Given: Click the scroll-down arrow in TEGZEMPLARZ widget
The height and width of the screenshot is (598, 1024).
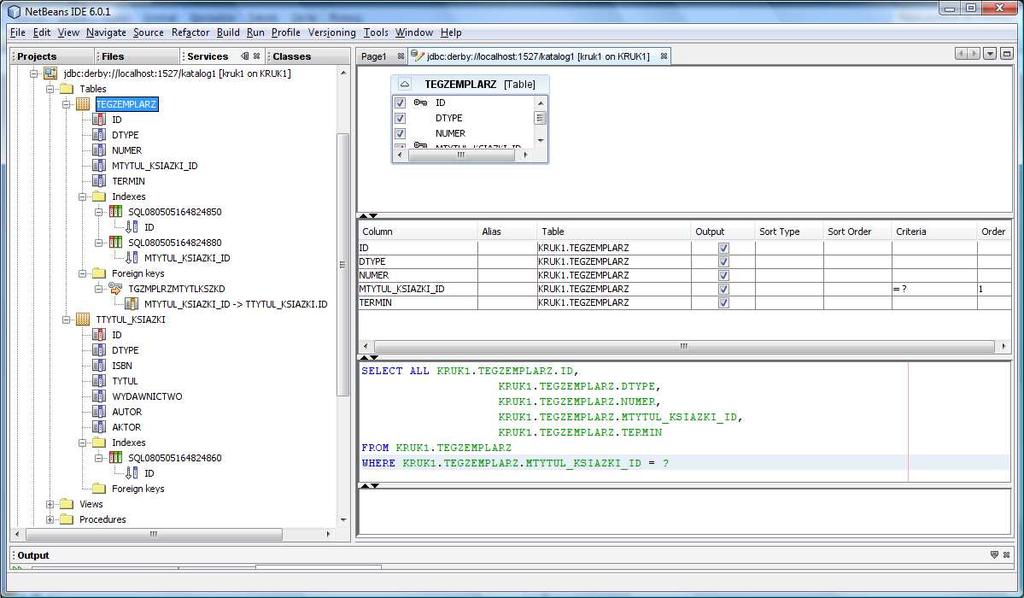Looking at the screenshot, I should 540,141.
